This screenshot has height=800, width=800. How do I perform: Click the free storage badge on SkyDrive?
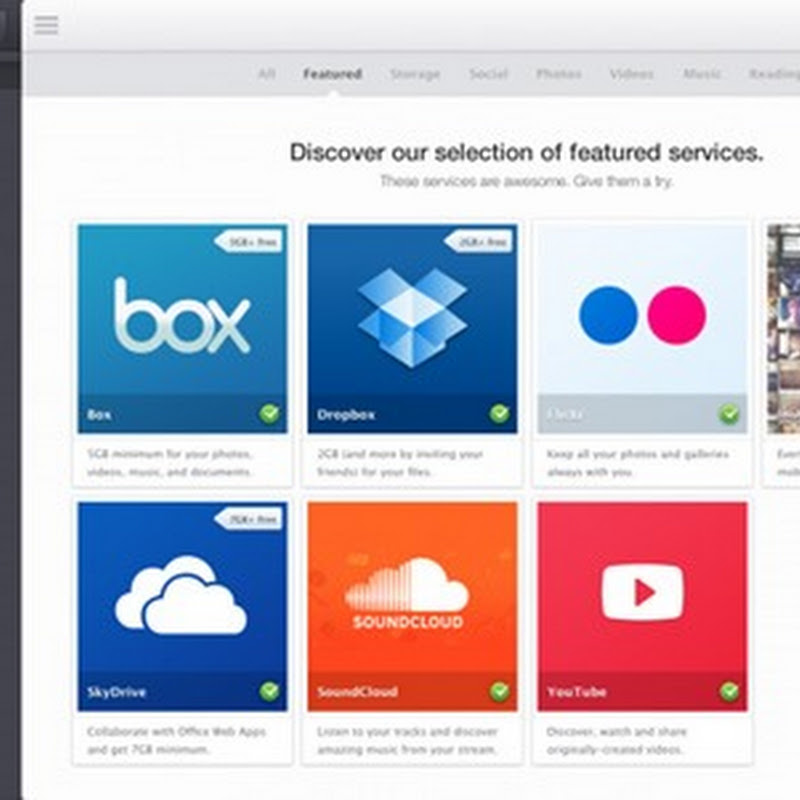[249, 519]
